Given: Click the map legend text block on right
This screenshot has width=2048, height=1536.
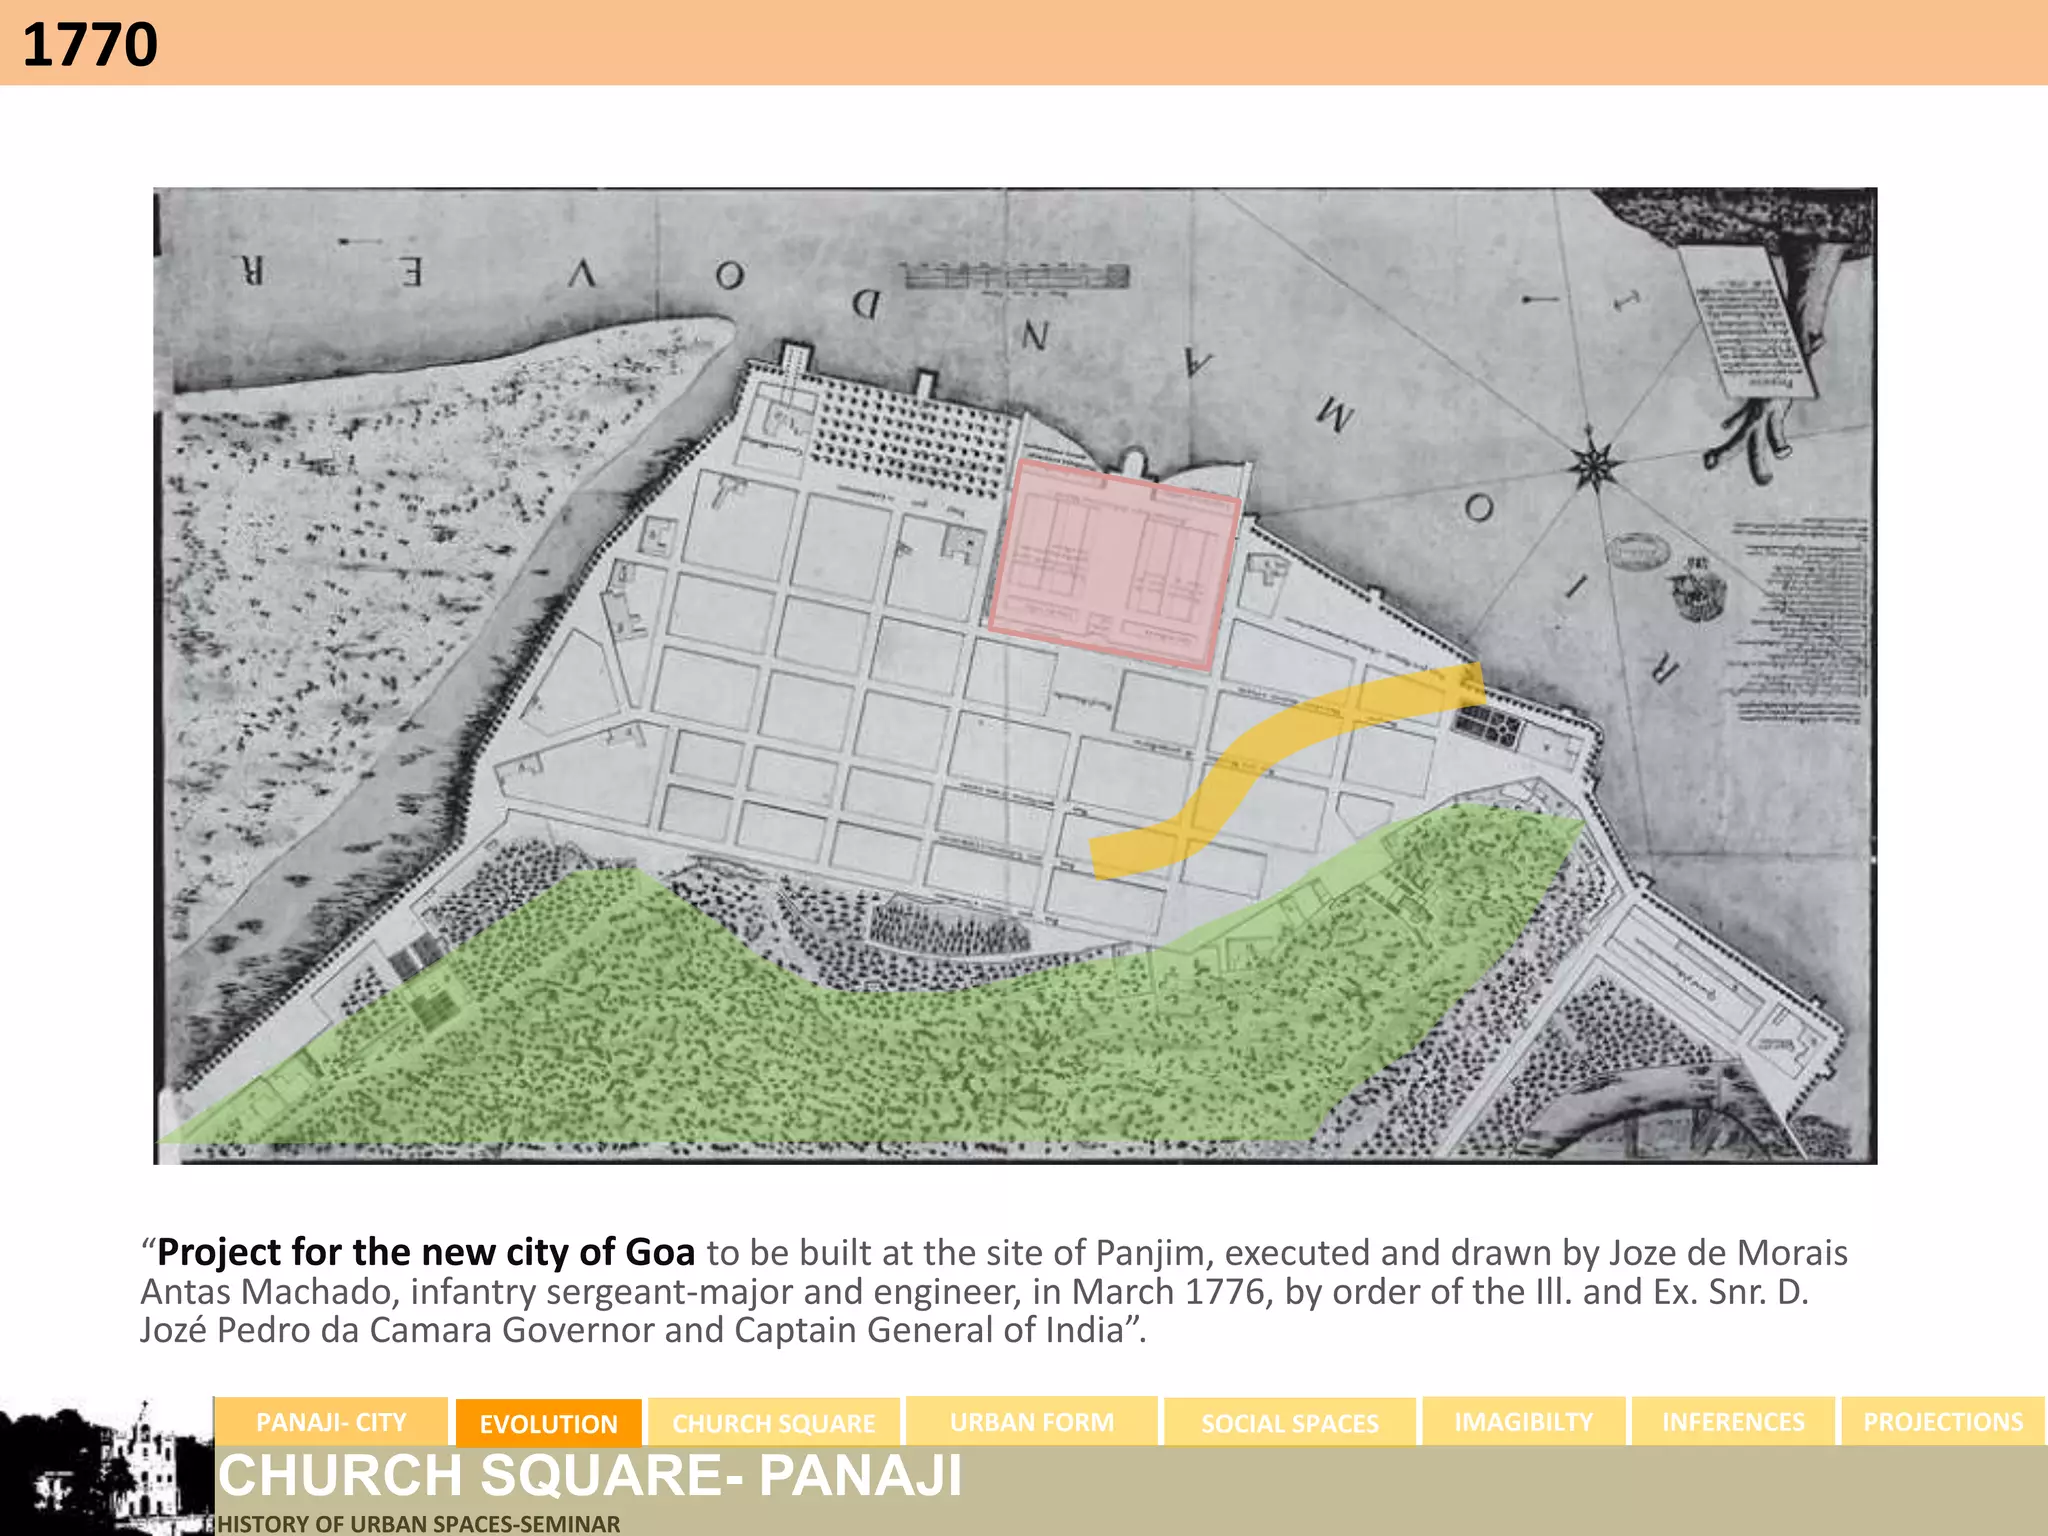Looking at the screenshot, I should click(1800, 622).
